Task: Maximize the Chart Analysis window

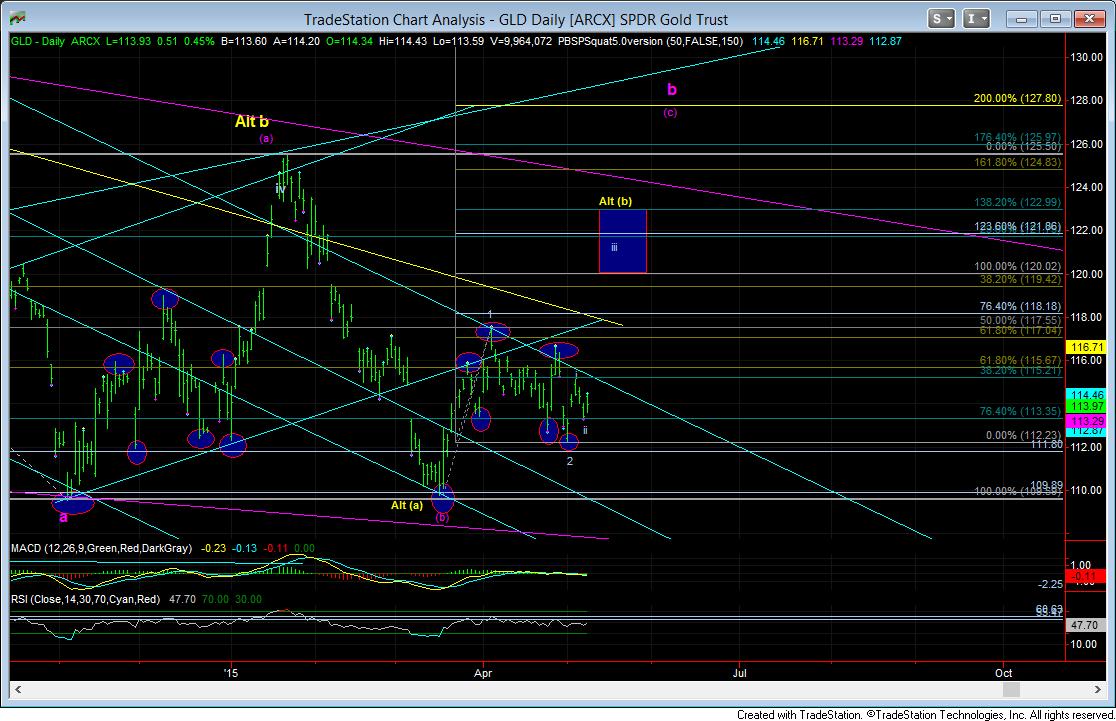Action: pos(1056,19)
